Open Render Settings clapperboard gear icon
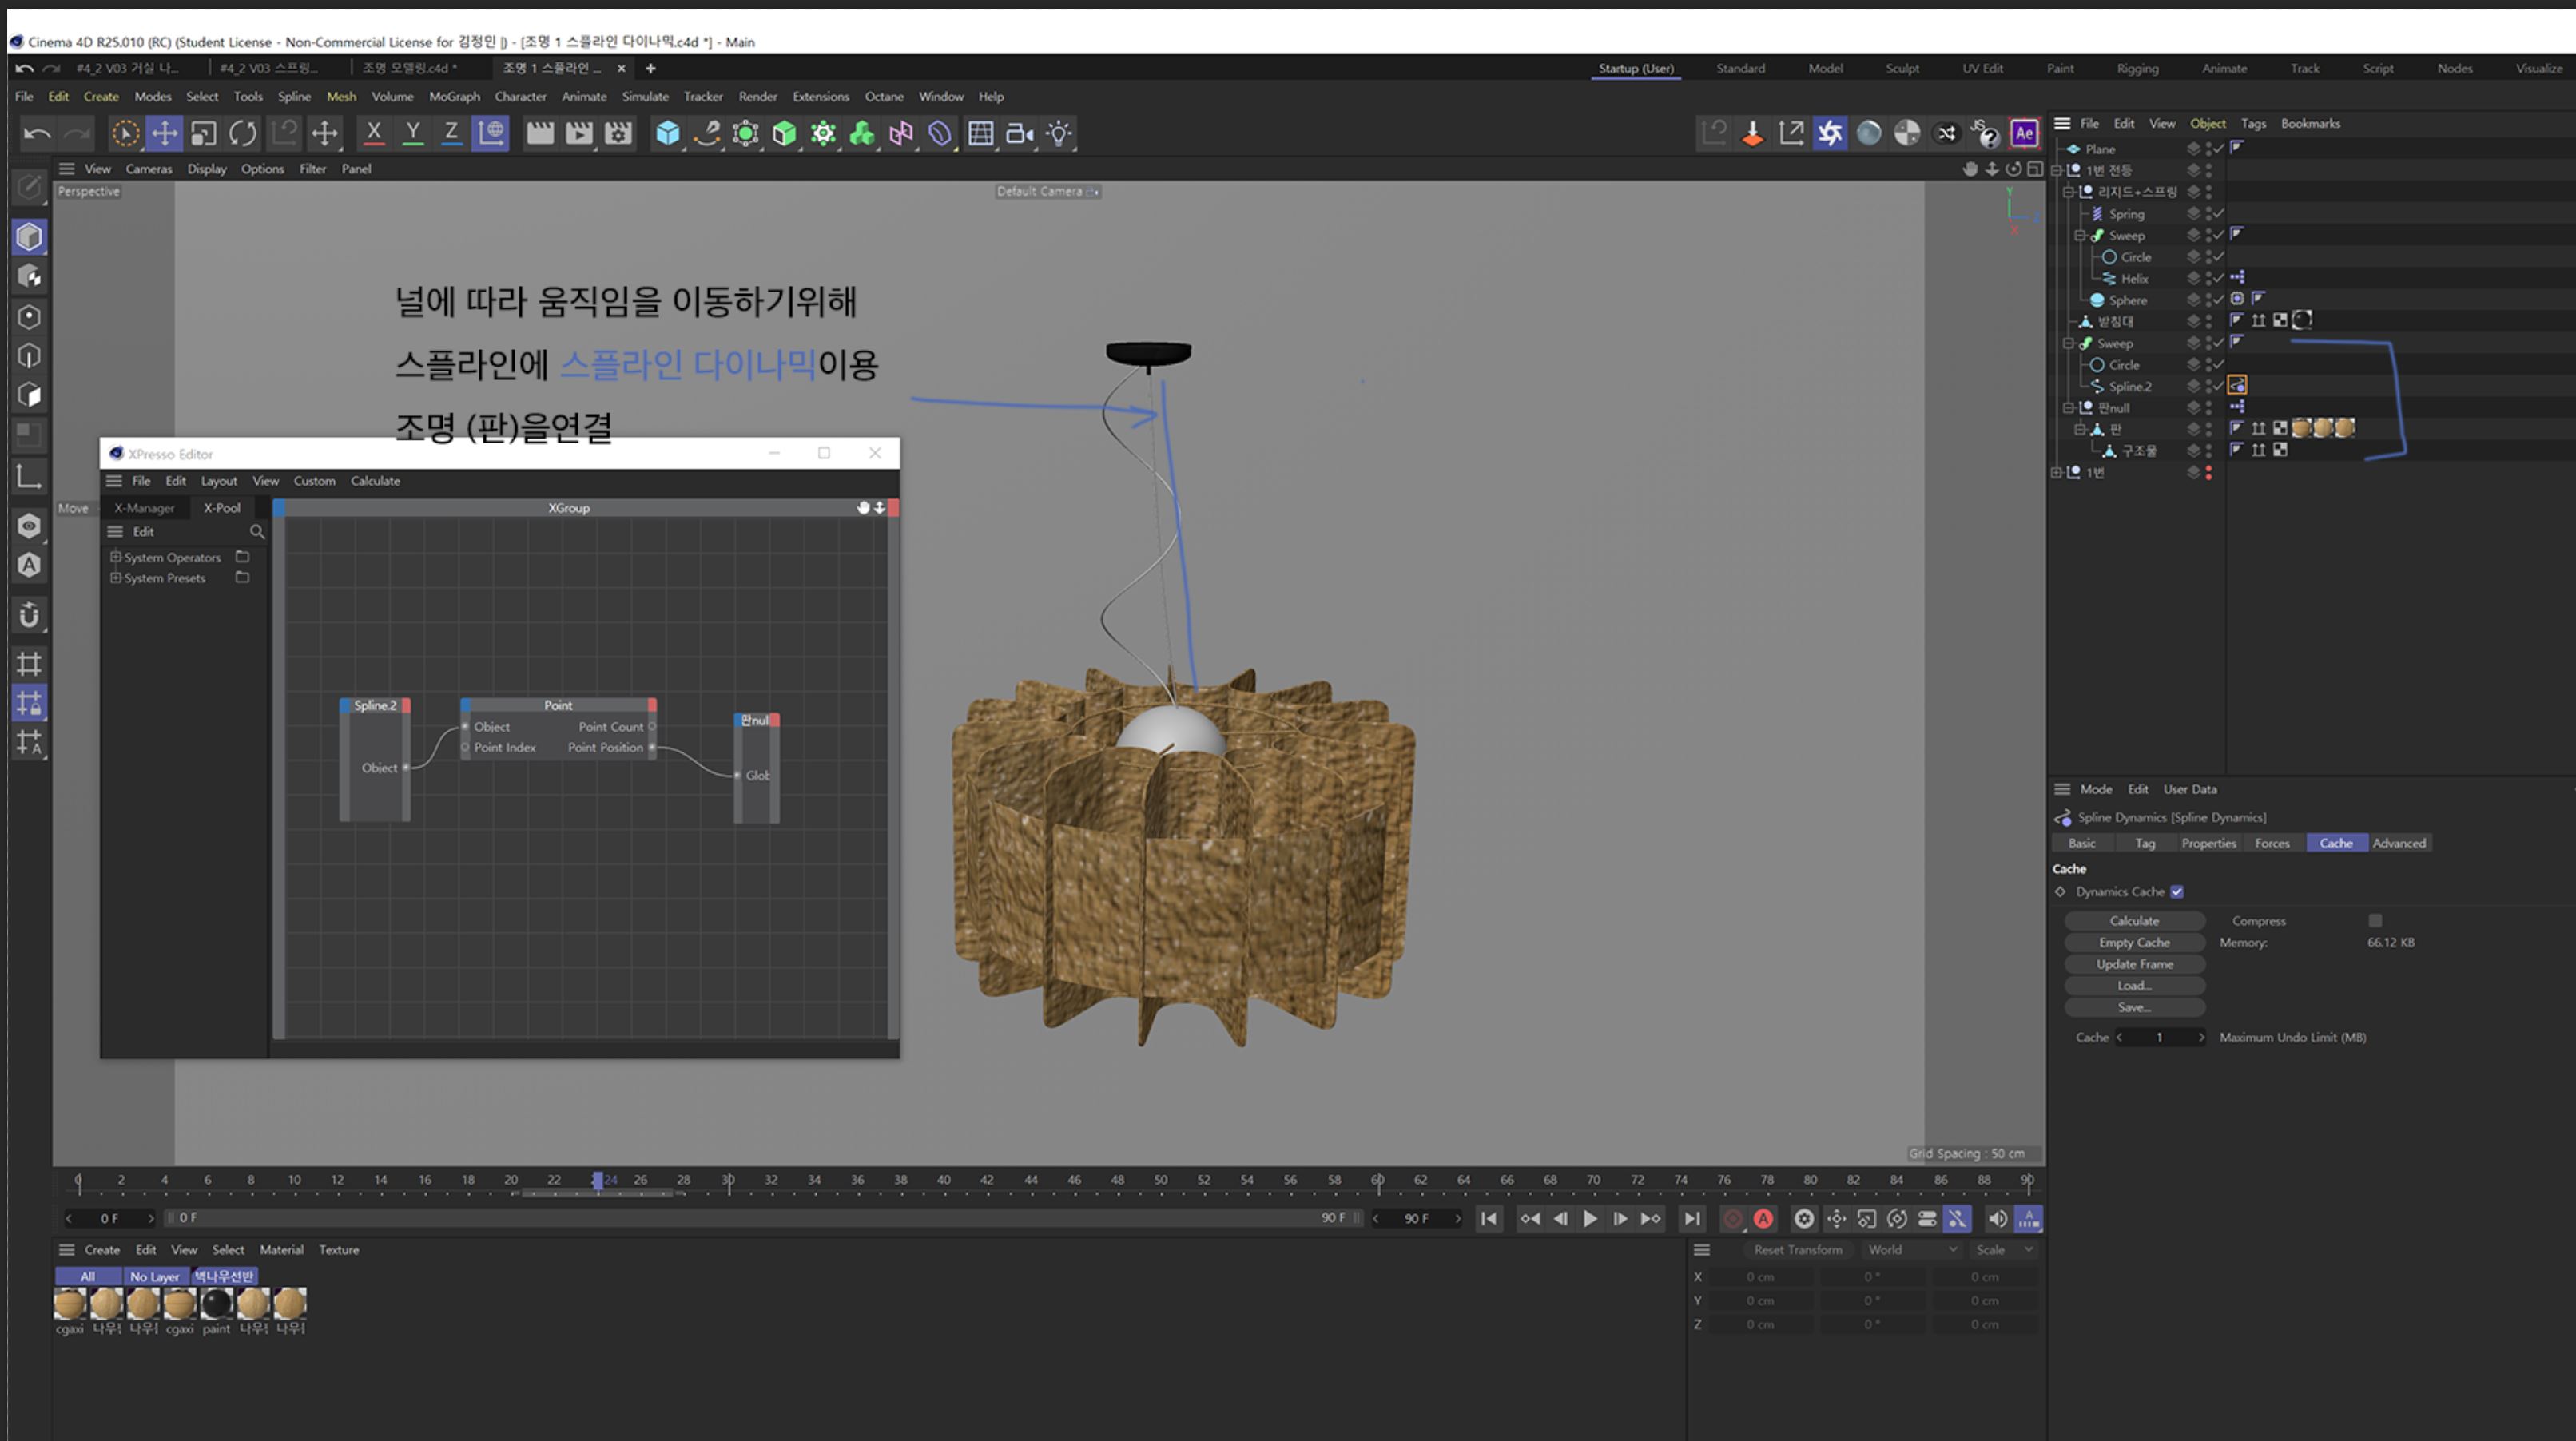 [x=618, y=133]
